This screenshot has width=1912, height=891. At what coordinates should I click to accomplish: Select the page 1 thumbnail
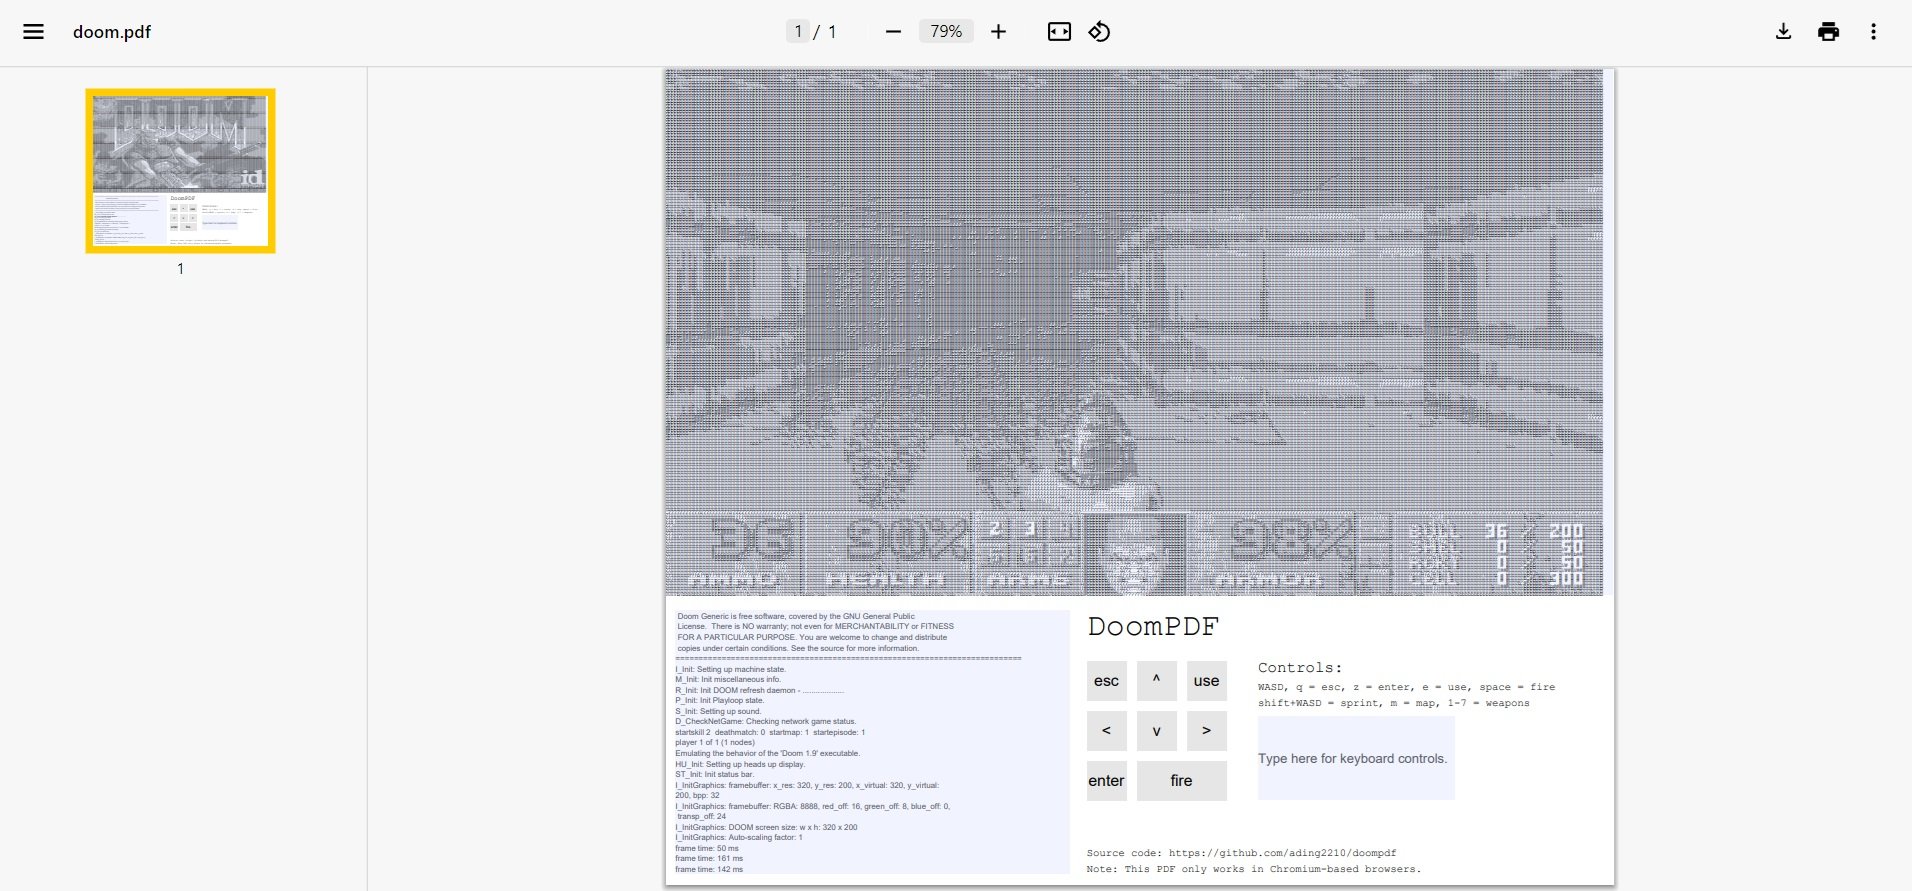tap(180, 171)
